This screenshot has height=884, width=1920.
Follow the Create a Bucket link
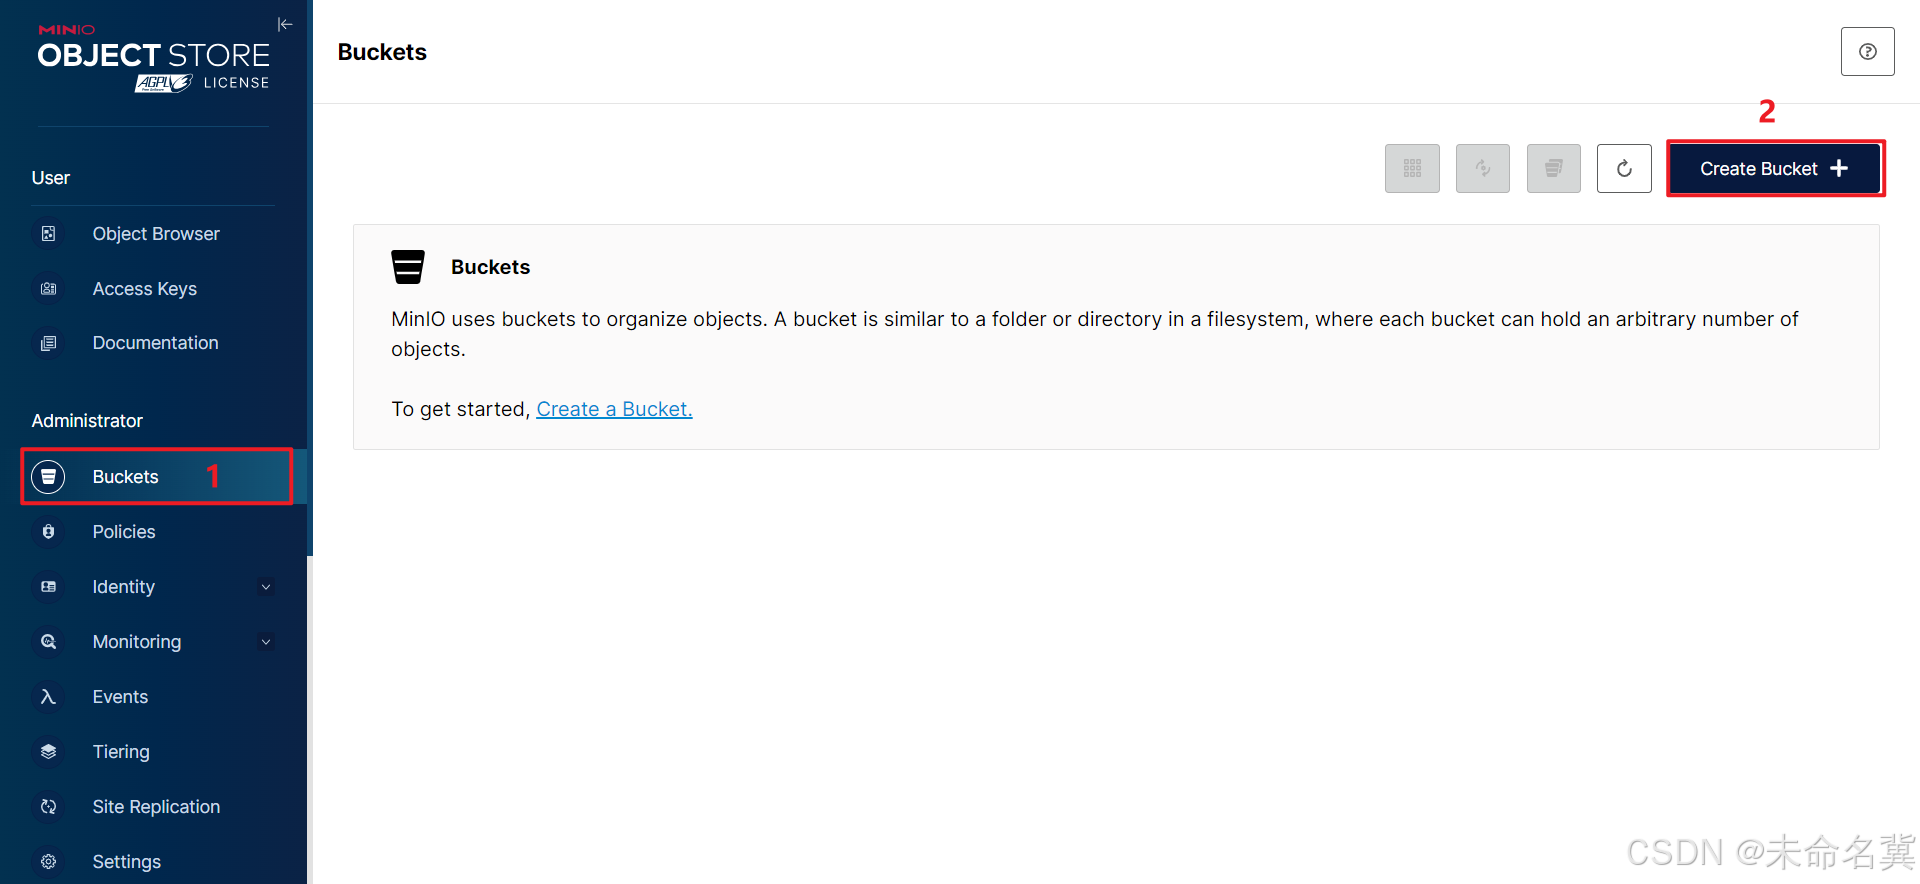[x=614, y=409]
